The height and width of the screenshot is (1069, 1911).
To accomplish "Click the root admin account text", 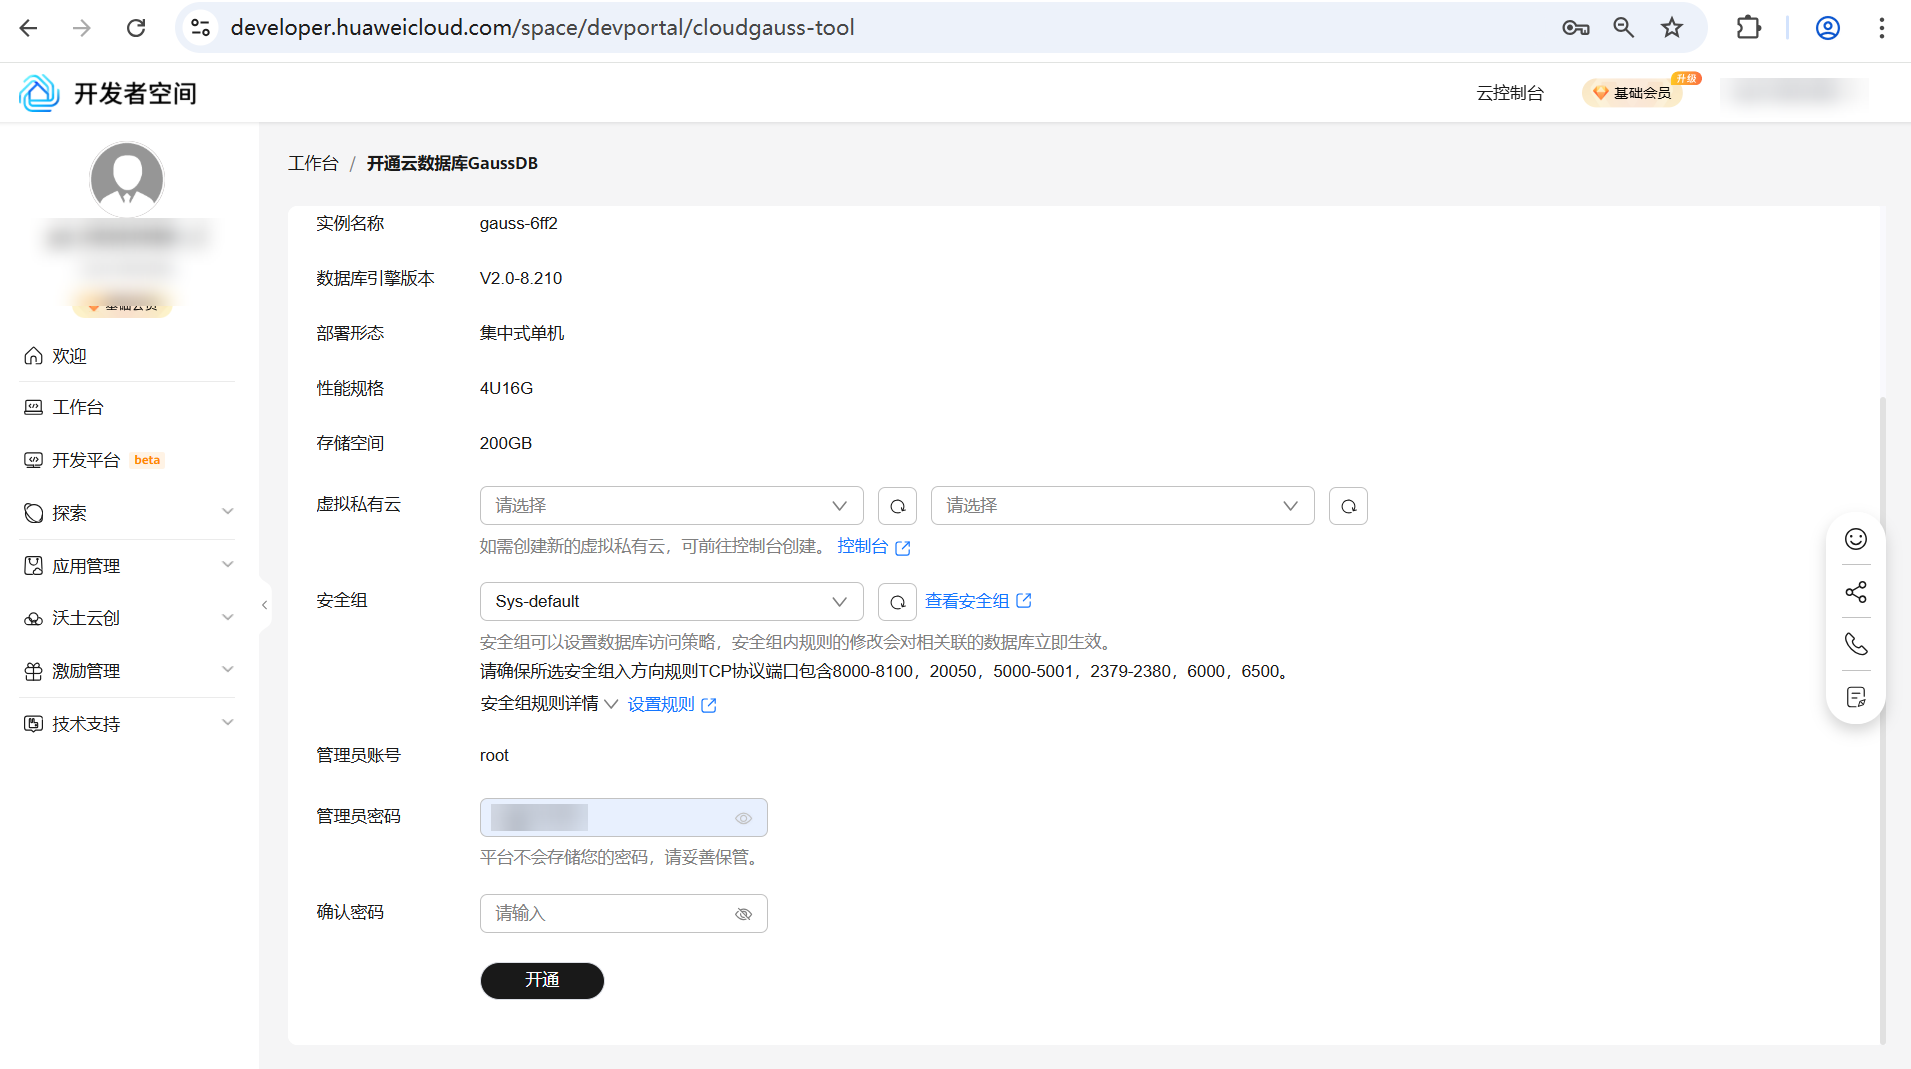I will (x=494, y=756).
